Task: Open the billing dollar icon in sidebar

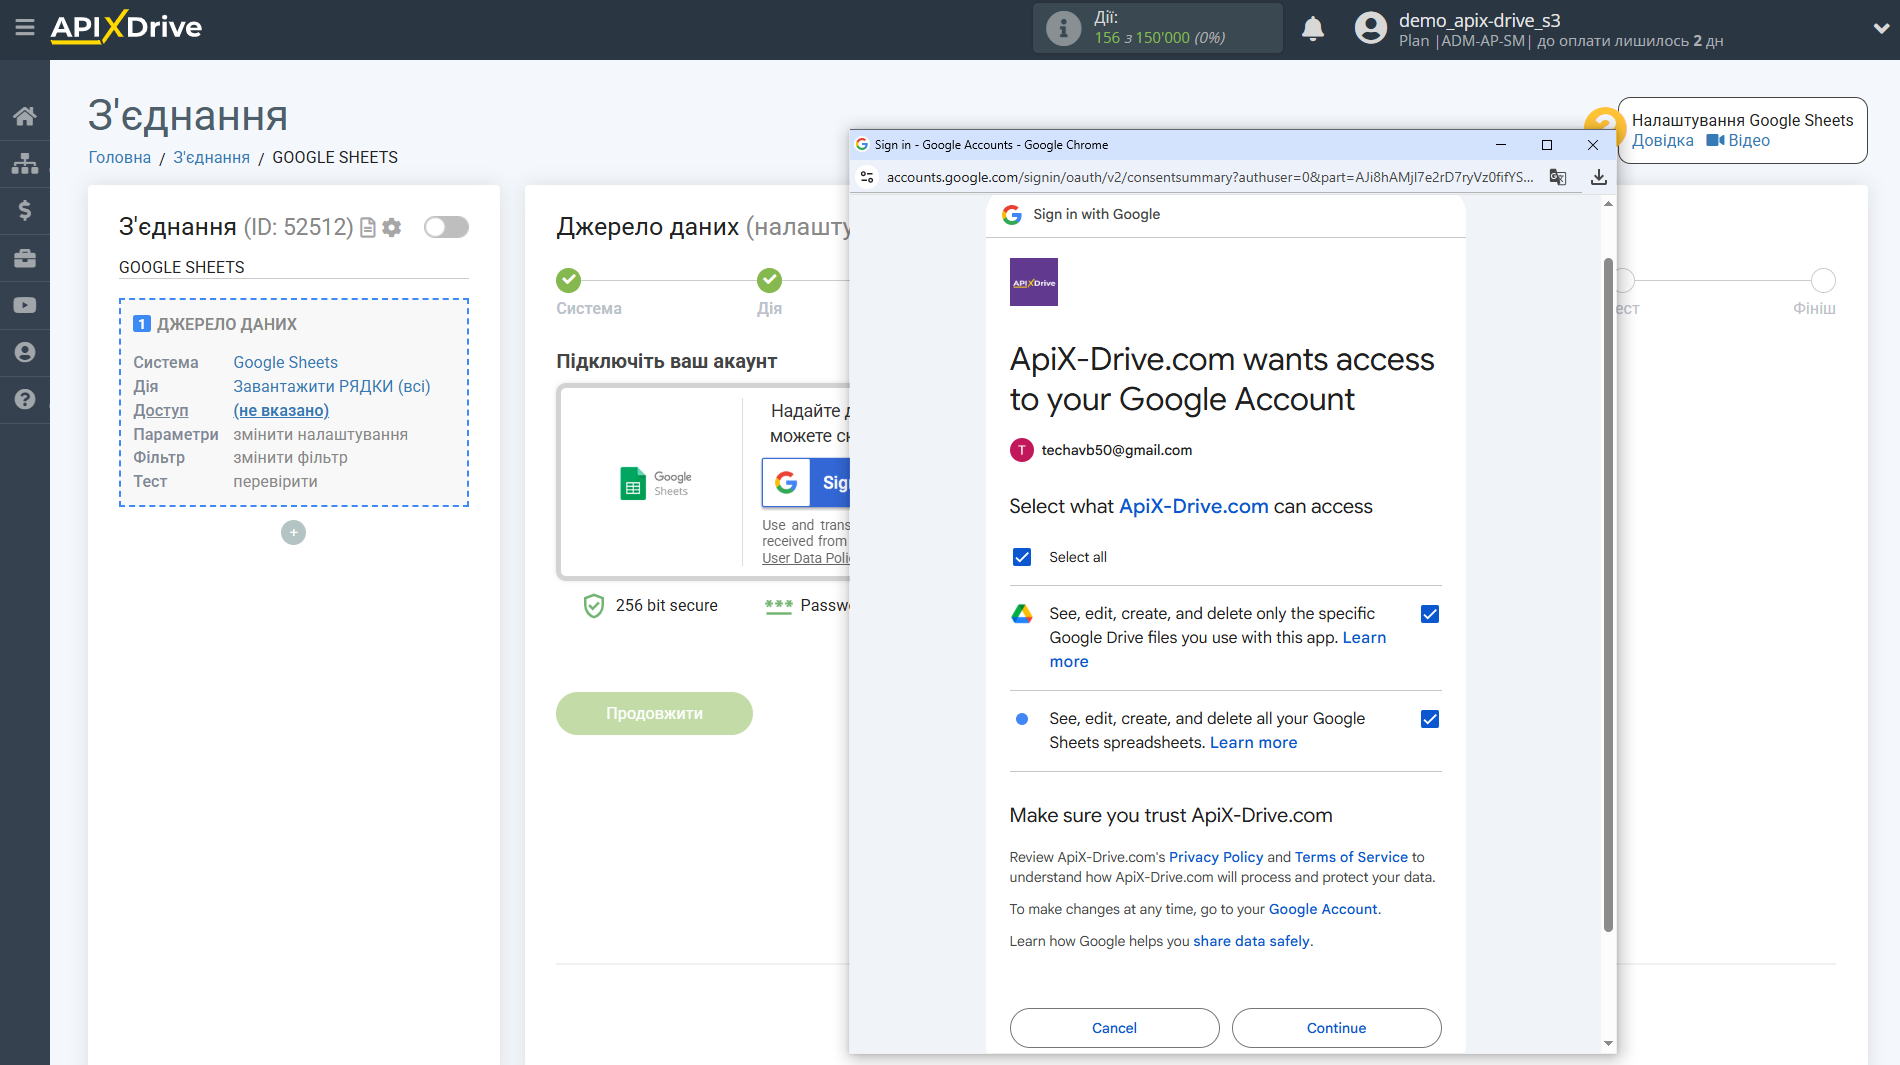Action: [x=25, y=210]
